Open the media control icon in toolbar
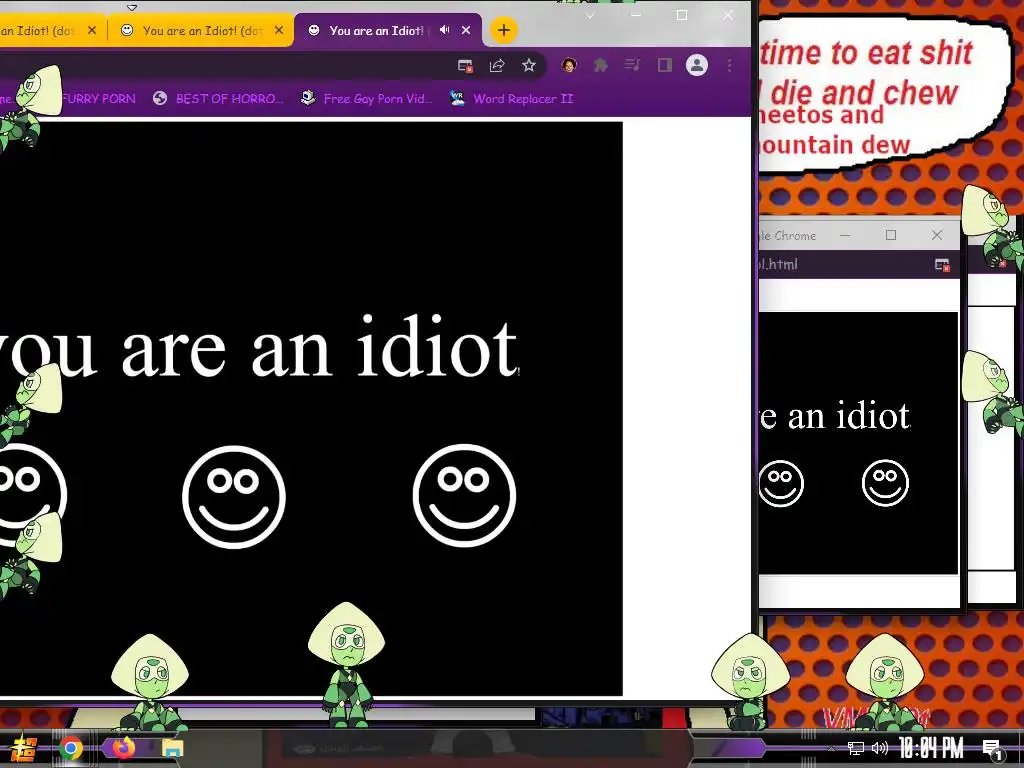 coord(632,65)
